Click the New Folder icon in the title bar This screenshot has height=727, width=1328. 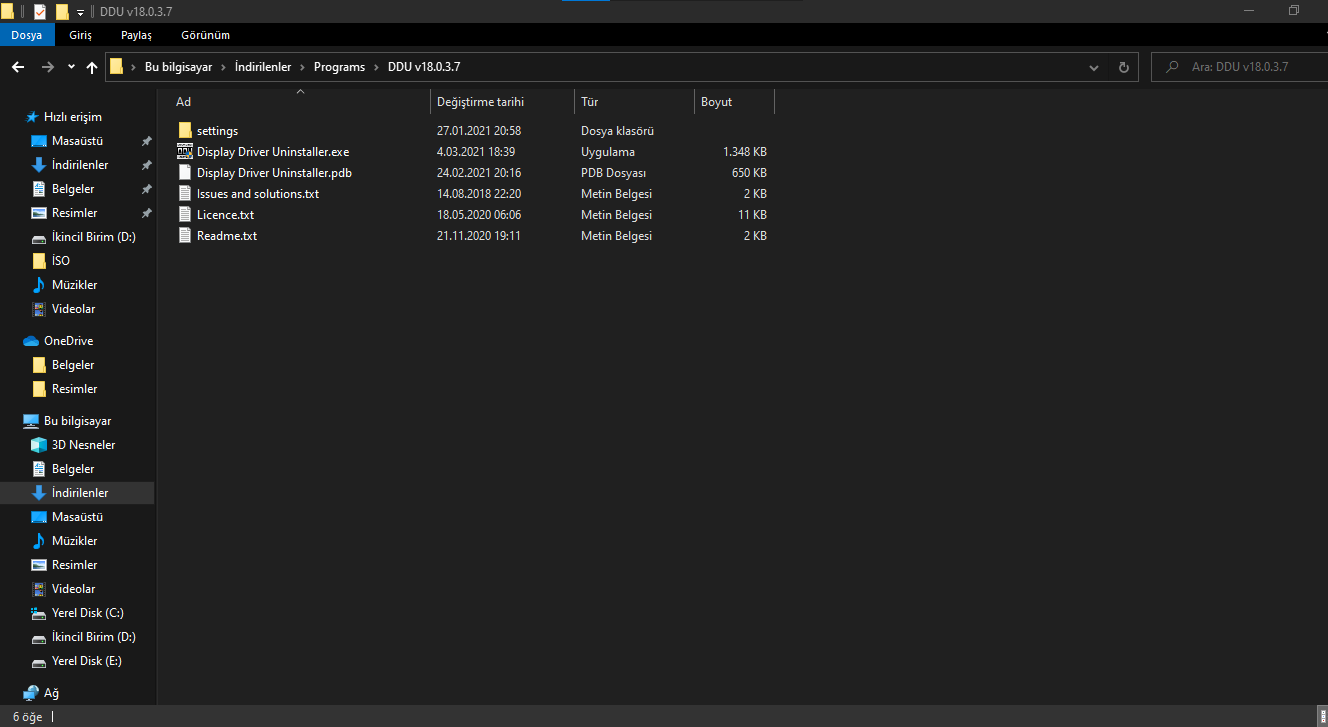point(62,11)
